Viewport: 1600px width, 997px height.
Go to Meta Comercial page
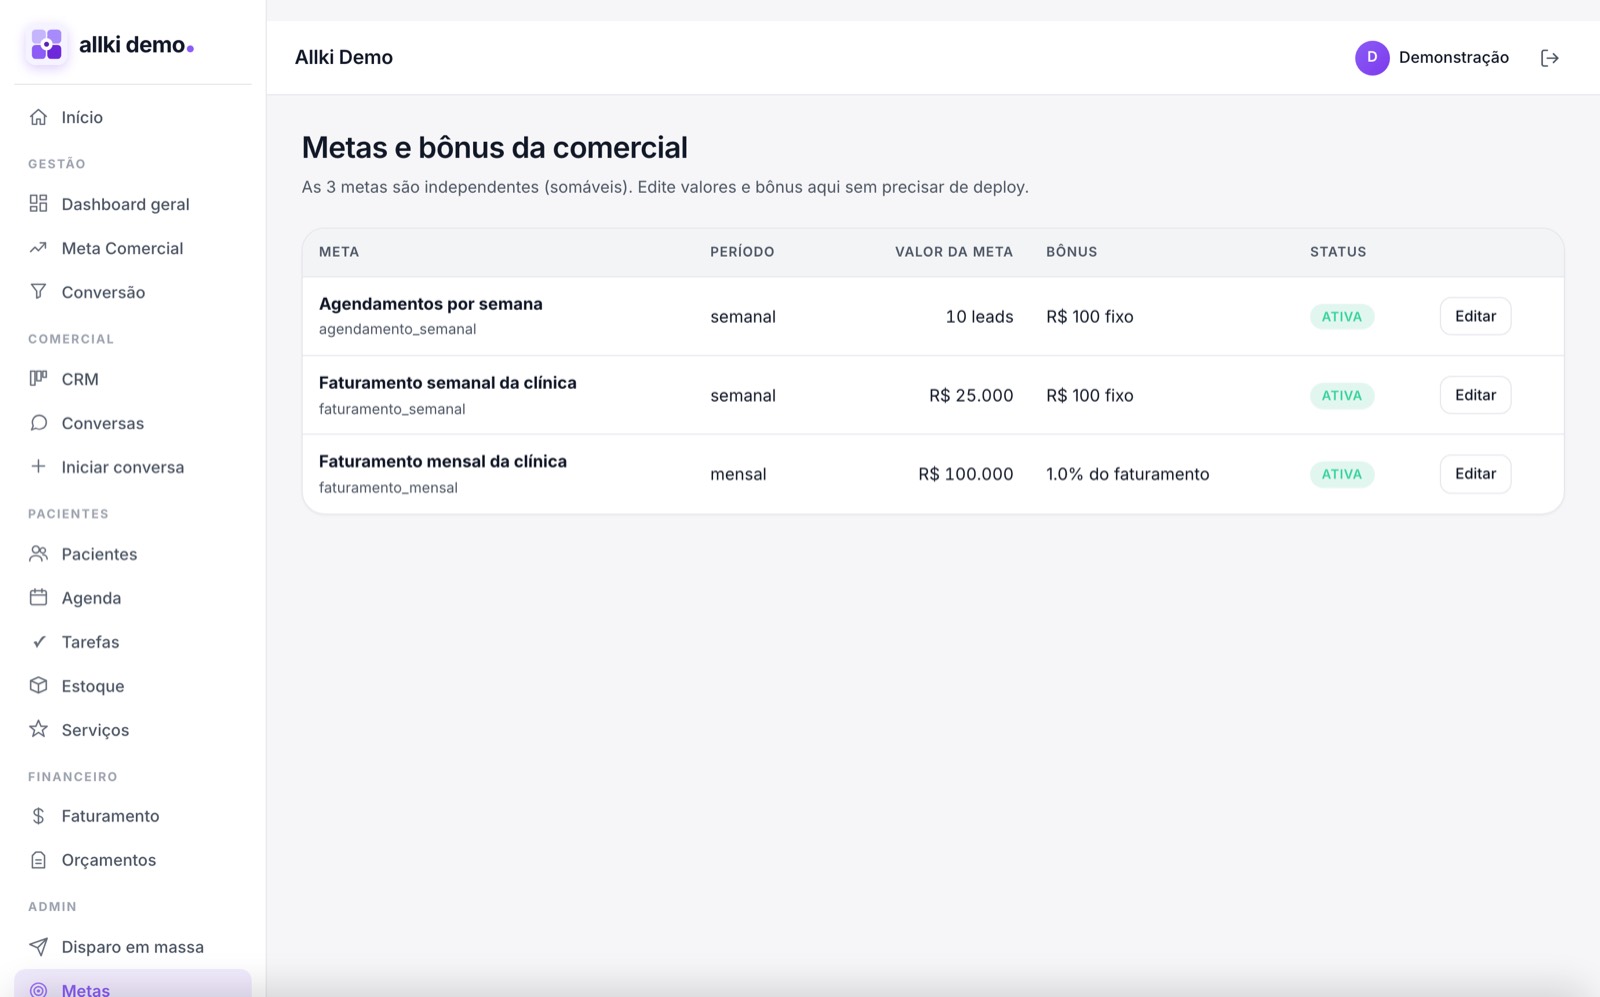tap(133, 248)
